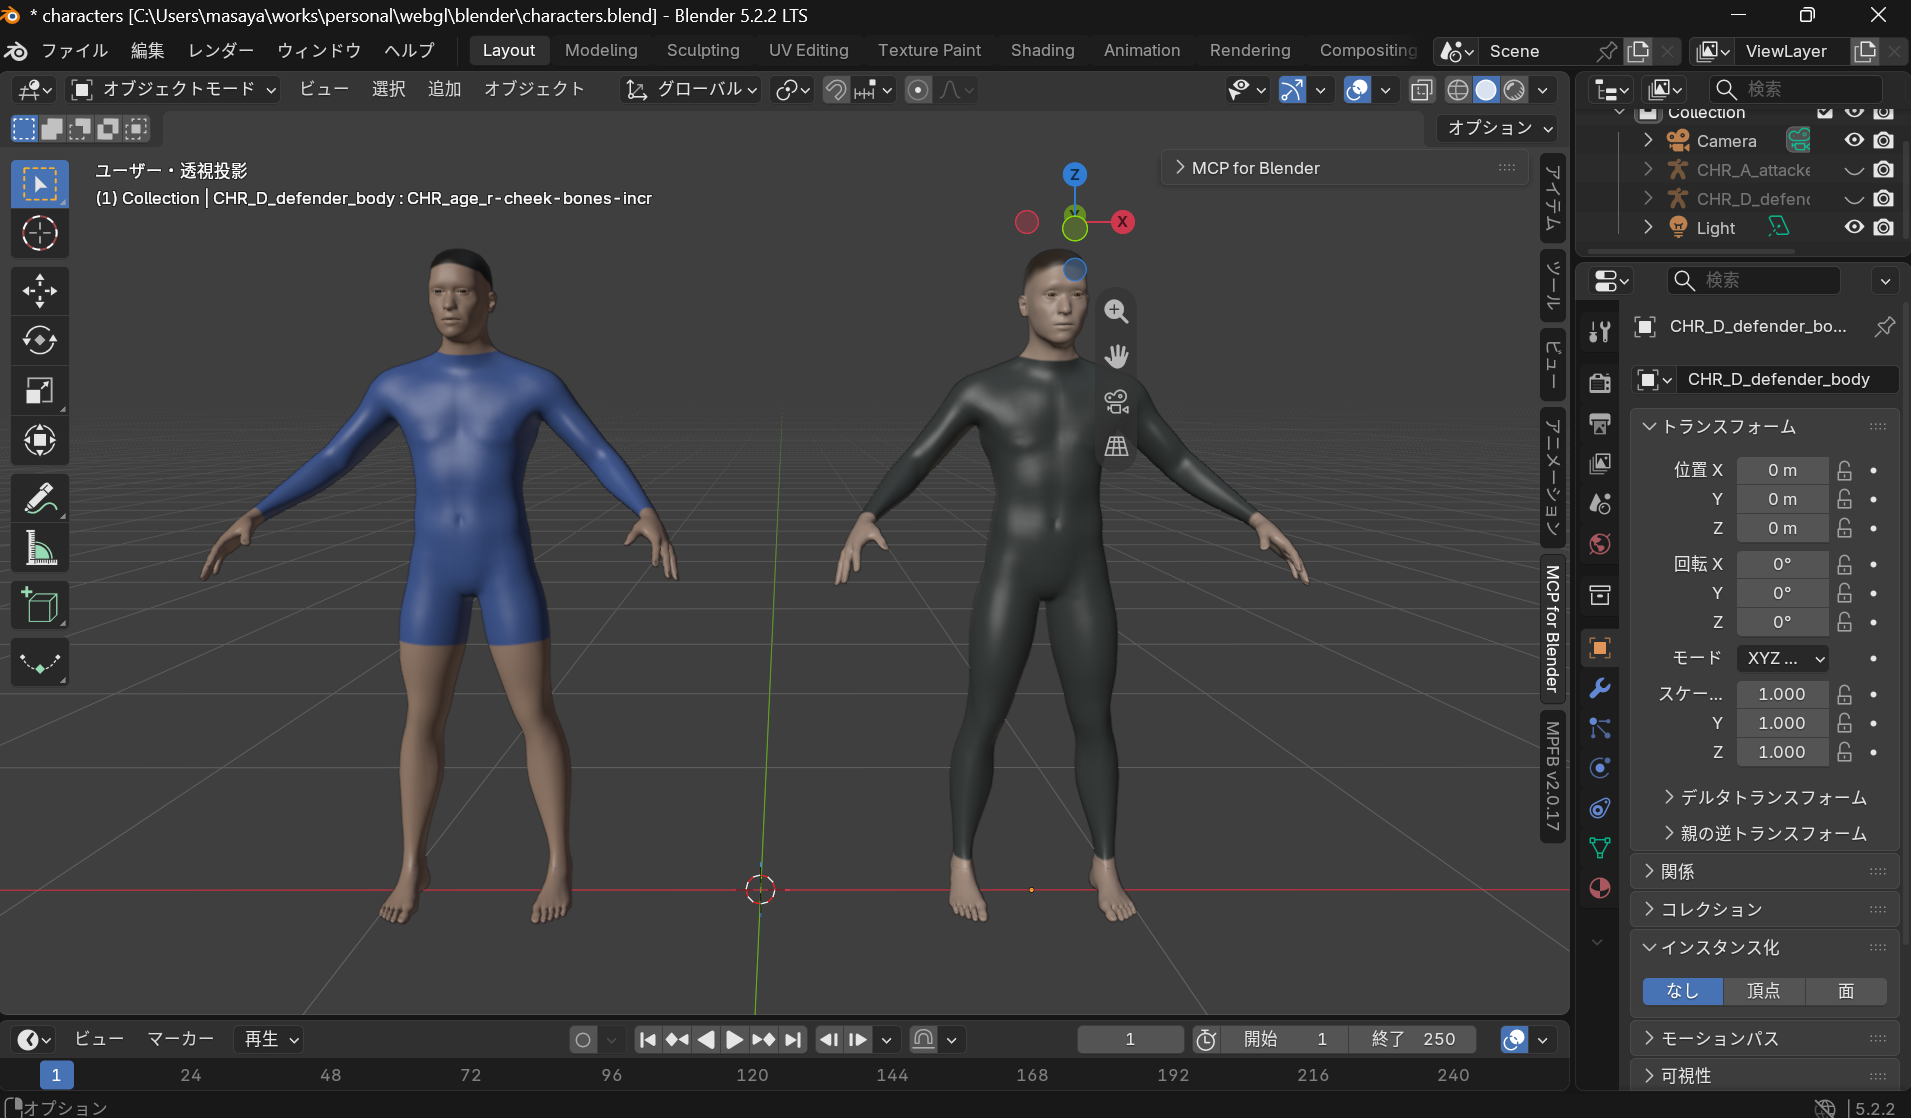This screenshot has height=1118, width=1911.
Task: Click the なし instancing button
Action: pyautogui.click(x=1683, y=991)
